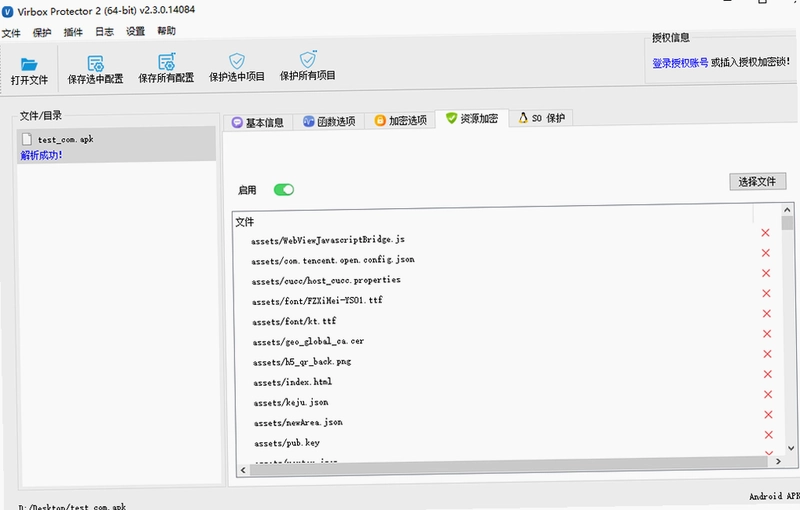The image size is (800, 510).
Task: Click the horizontal scrollbar track of the file list
Action: 508,466
